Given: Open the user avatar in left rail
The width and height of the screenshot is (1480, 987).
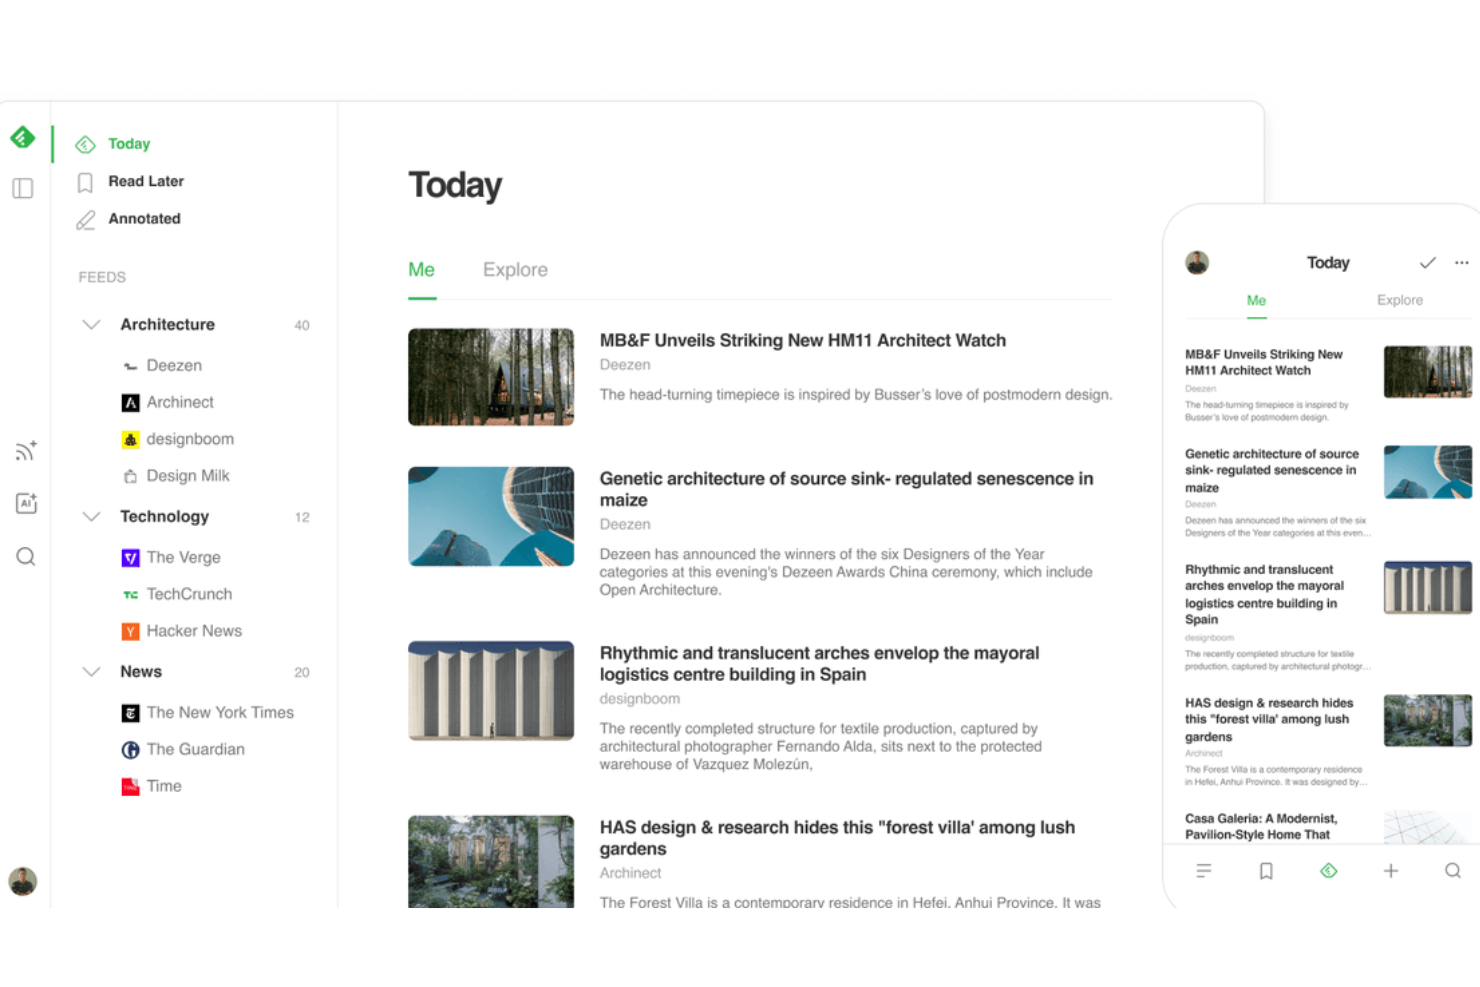Looking at the screenshot, I should coord(23,881).
